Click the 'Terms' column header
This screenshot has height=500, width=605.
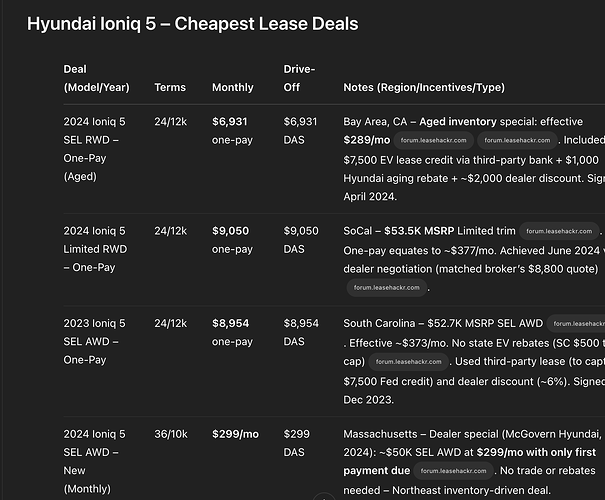170,88
